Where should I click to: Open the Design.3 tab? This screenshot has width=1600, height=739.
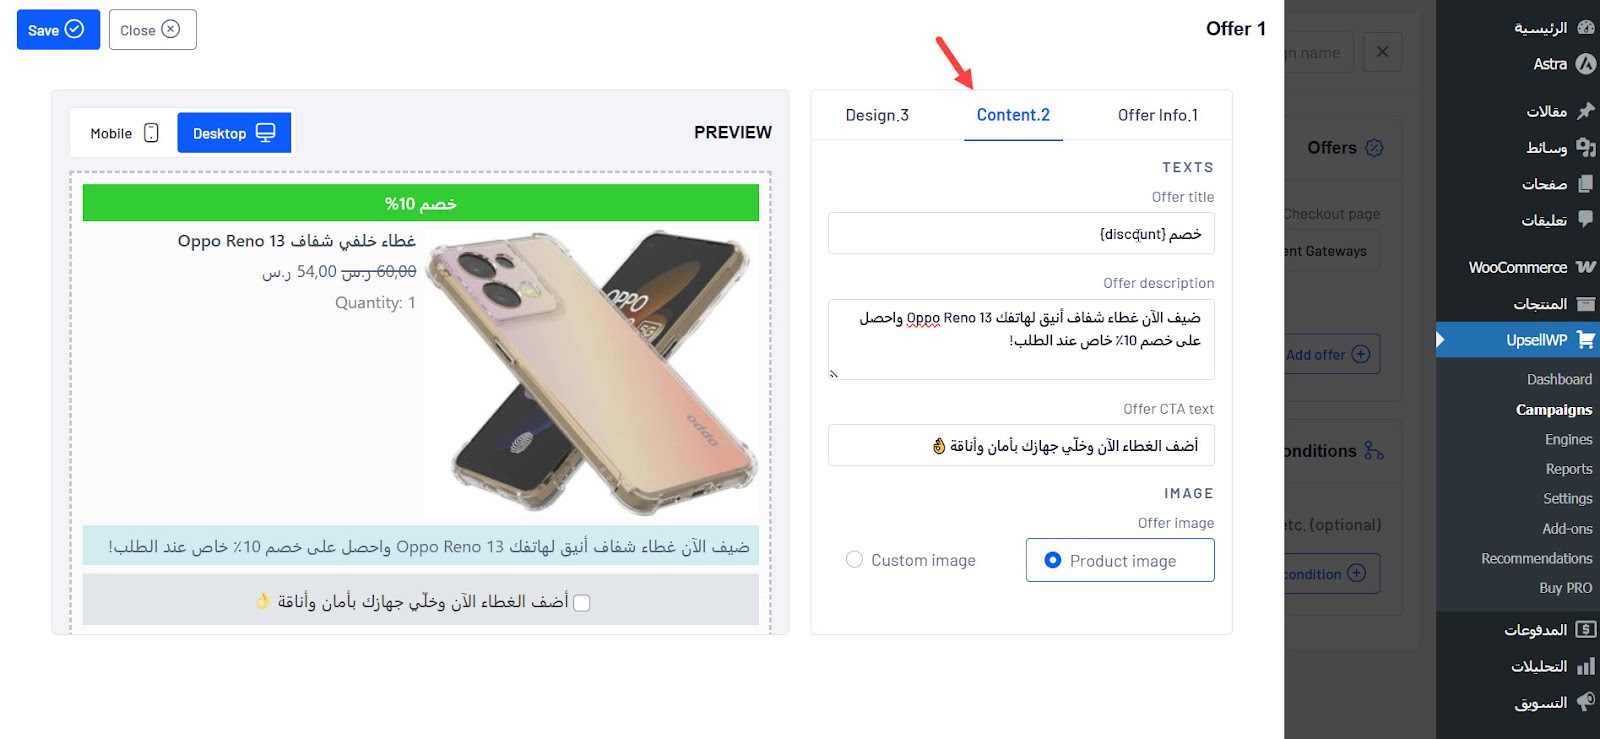click(877, 115)
